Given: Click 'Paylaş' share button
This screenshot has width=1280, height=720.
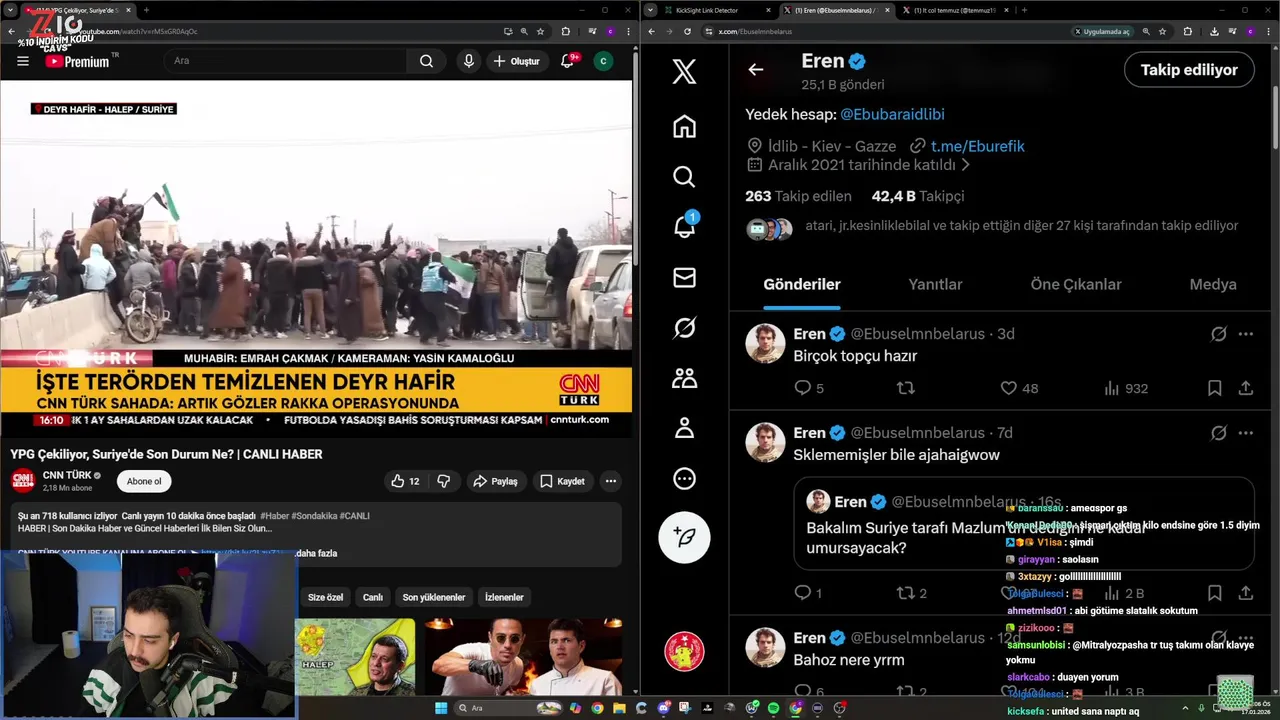Looking at the screenshot, I should [495, 481].
